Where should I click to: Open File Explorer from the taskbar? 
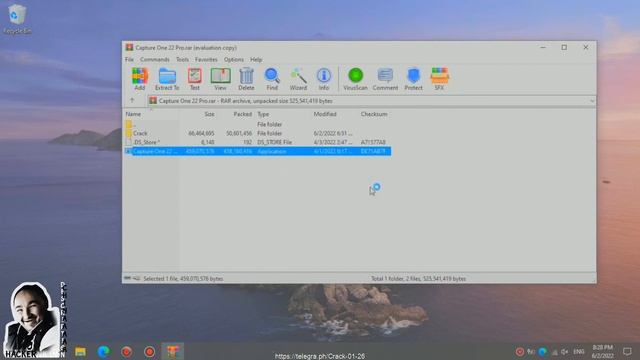[80, 351]
